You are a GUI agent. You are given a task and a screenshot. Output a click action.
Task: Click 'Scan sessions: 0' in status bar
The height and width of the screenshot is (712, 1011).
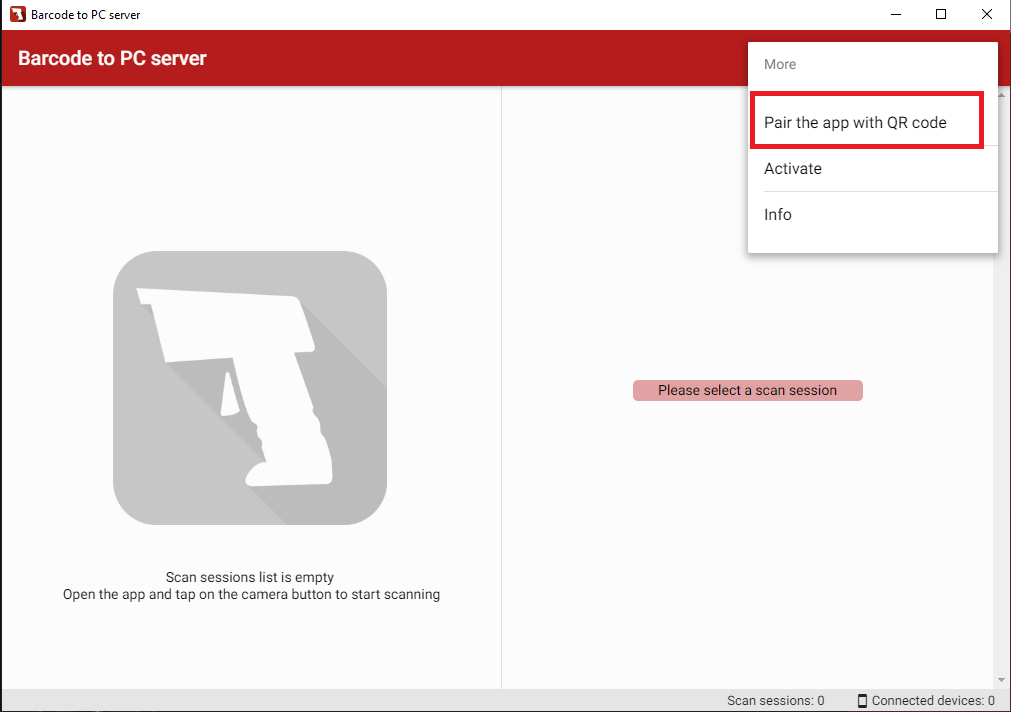pos(776,700)
